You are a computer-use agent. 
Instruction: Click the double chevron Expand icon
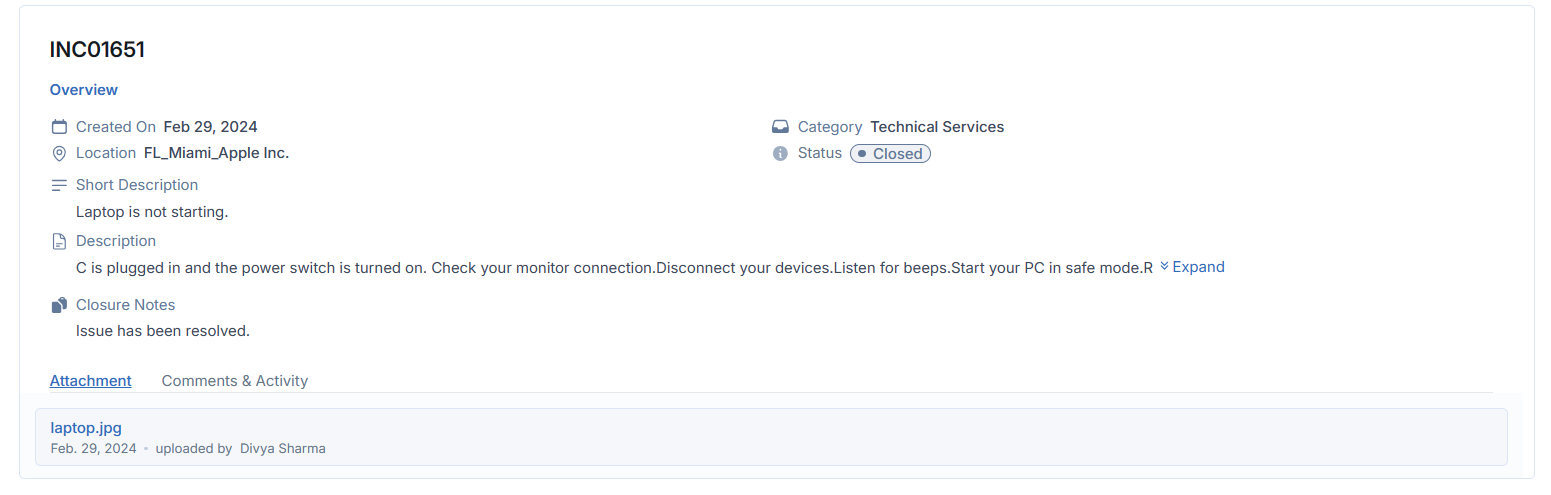(1164, 267)
